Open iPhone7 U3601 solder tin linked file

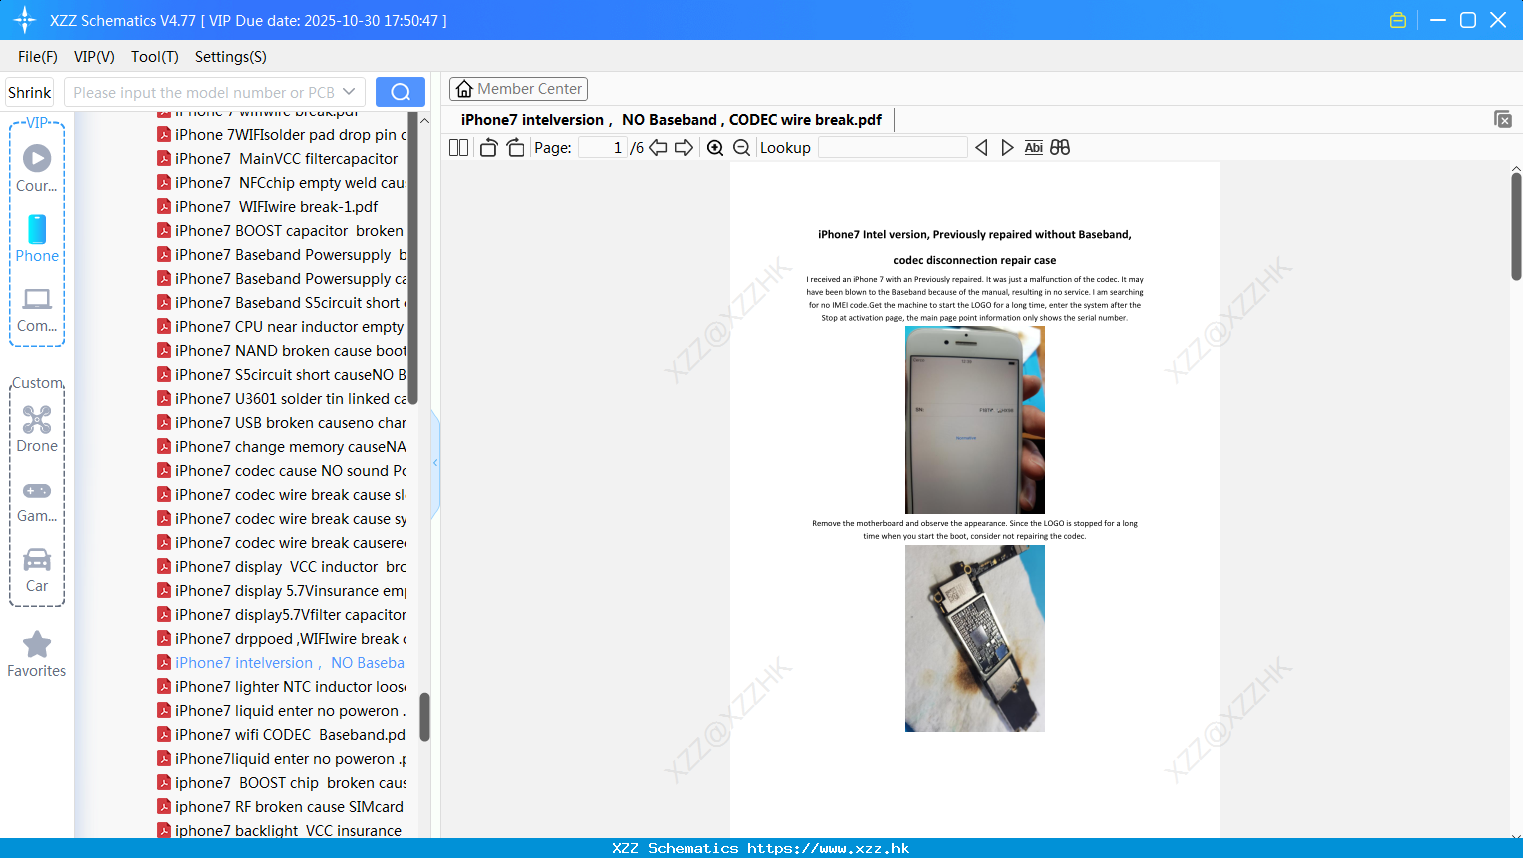[x=281, y=399]
